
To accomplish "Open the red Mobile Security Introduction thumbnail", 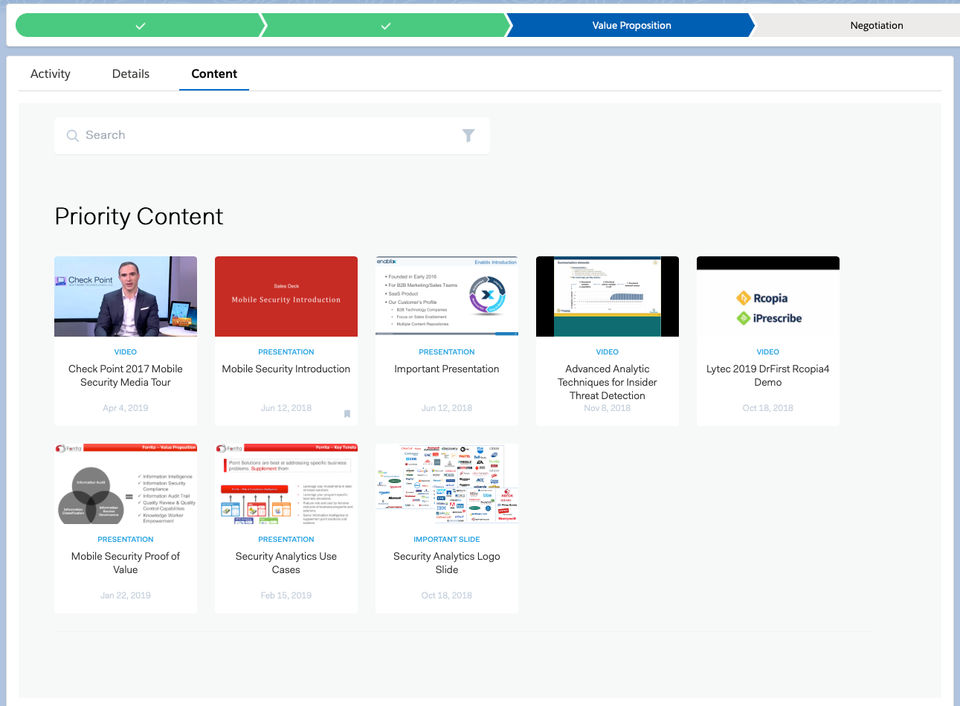I will click(286, 296).
